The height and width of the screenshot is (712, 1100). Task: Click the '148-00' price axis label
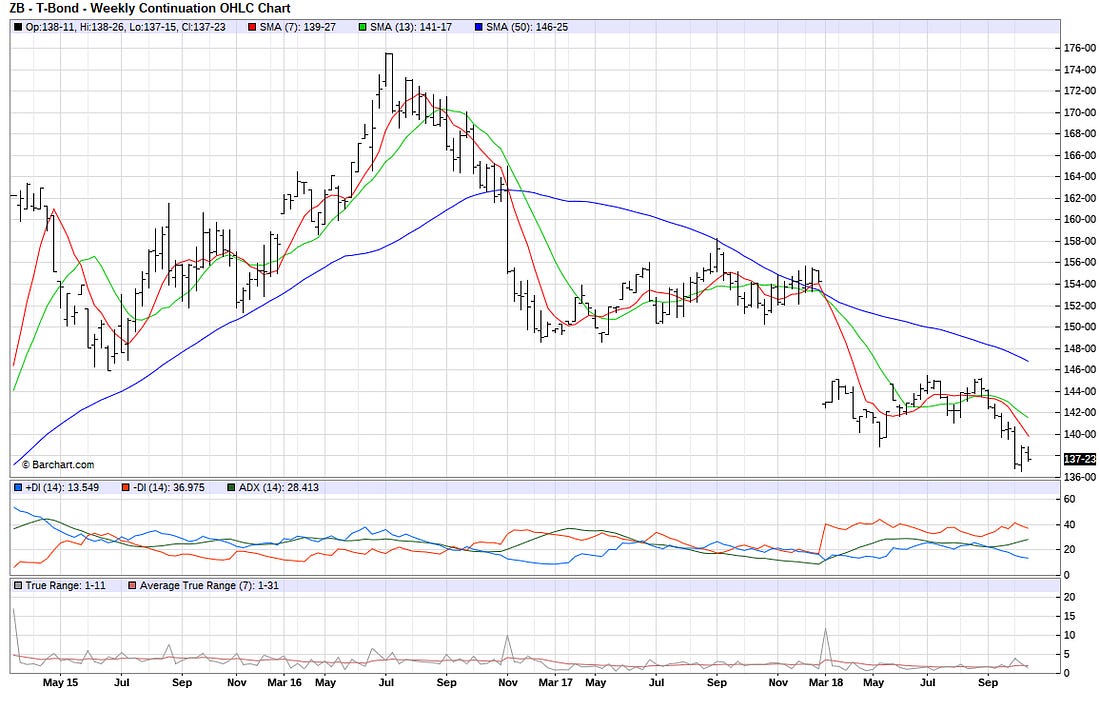click(1080, 348)
